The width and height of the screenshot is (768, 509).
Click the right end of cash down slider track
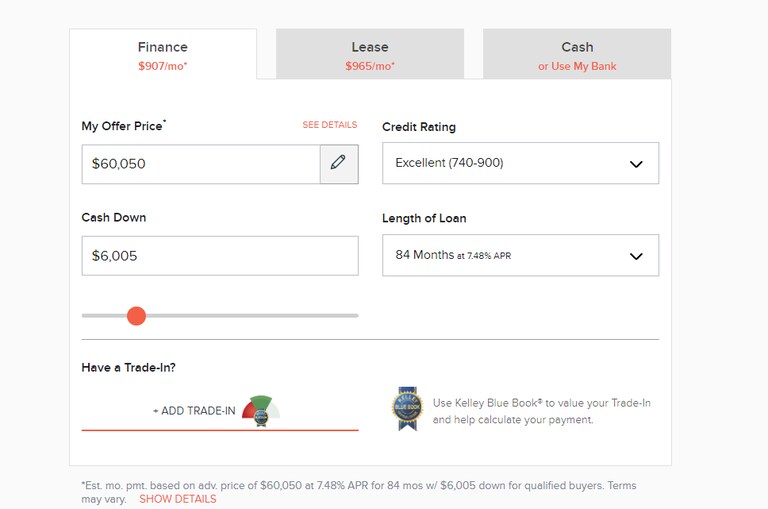click(354, 316)
